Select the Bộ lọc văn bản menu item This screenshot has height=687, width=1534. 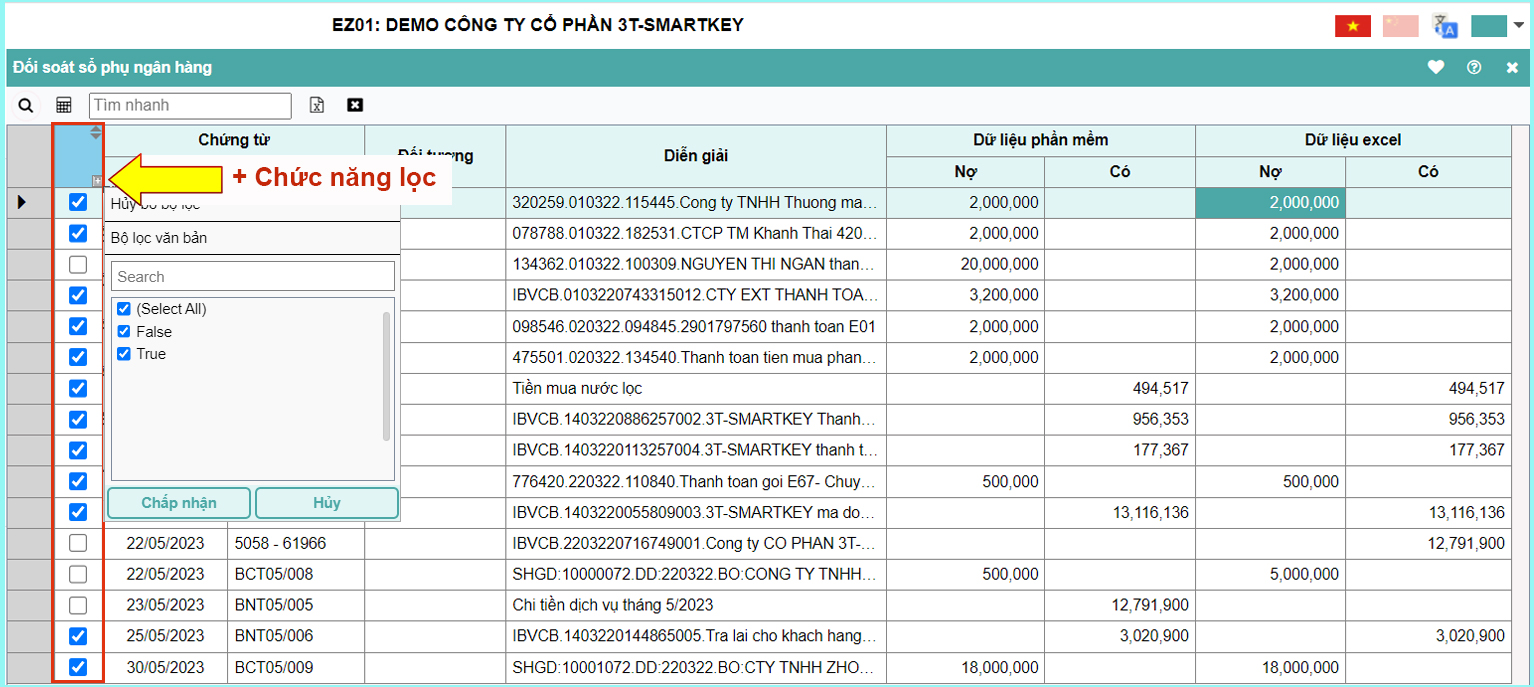click(159, 238)
